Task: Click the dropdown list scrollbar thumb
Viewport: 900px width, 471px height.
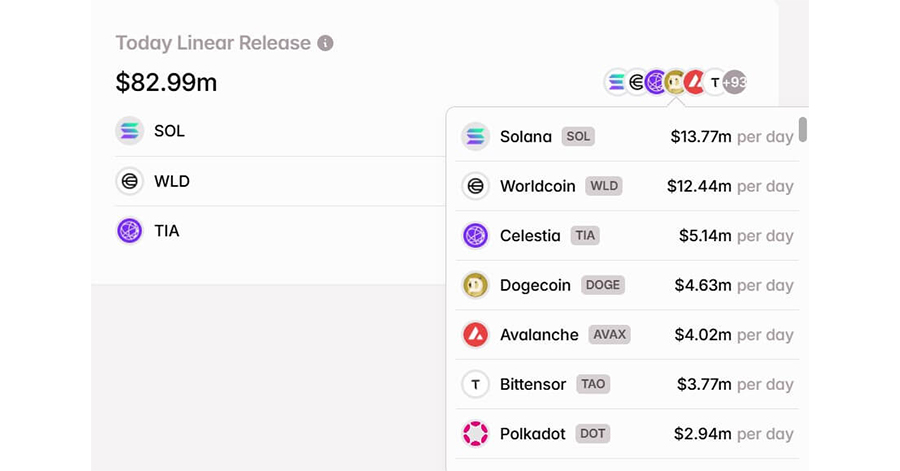Action: (x=803, y=129)
